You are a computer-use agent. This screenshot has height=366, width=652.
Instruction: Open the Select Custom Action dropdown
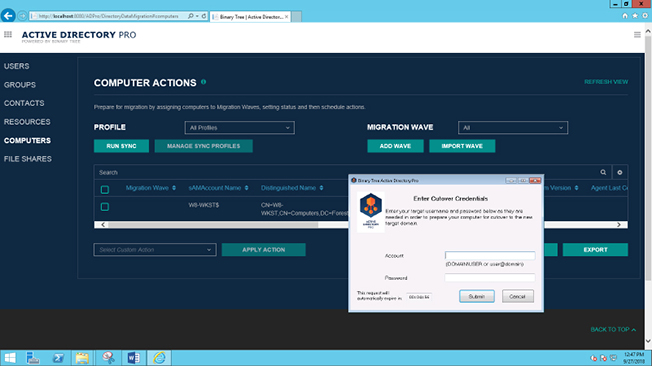tap(155, 250)
